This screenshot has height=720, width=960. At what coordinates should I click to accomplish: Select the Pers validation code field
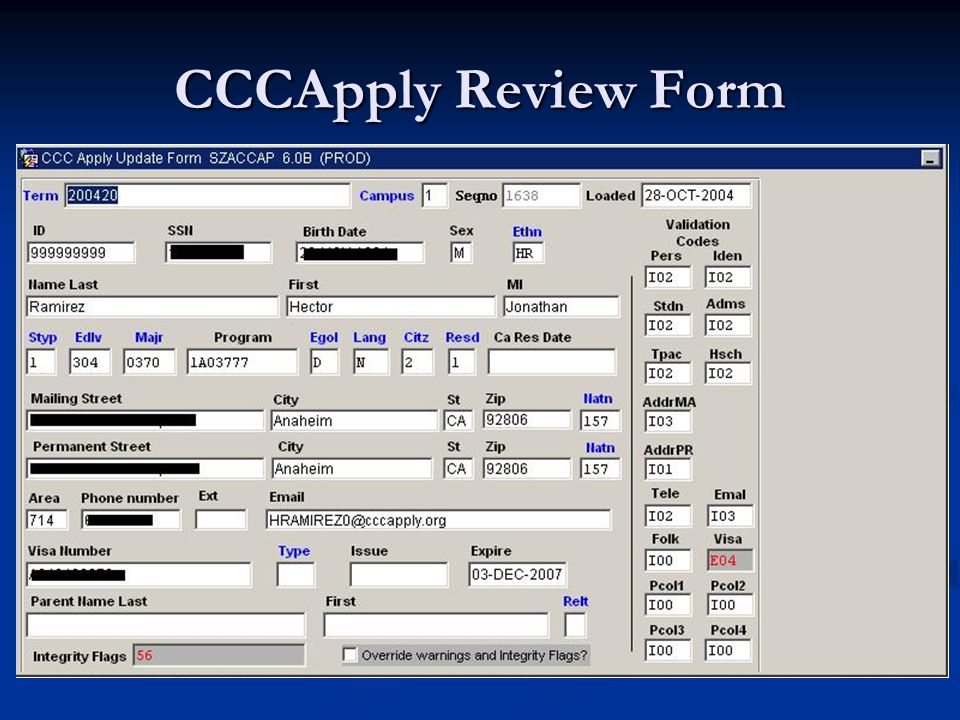(x=668, y=277)
